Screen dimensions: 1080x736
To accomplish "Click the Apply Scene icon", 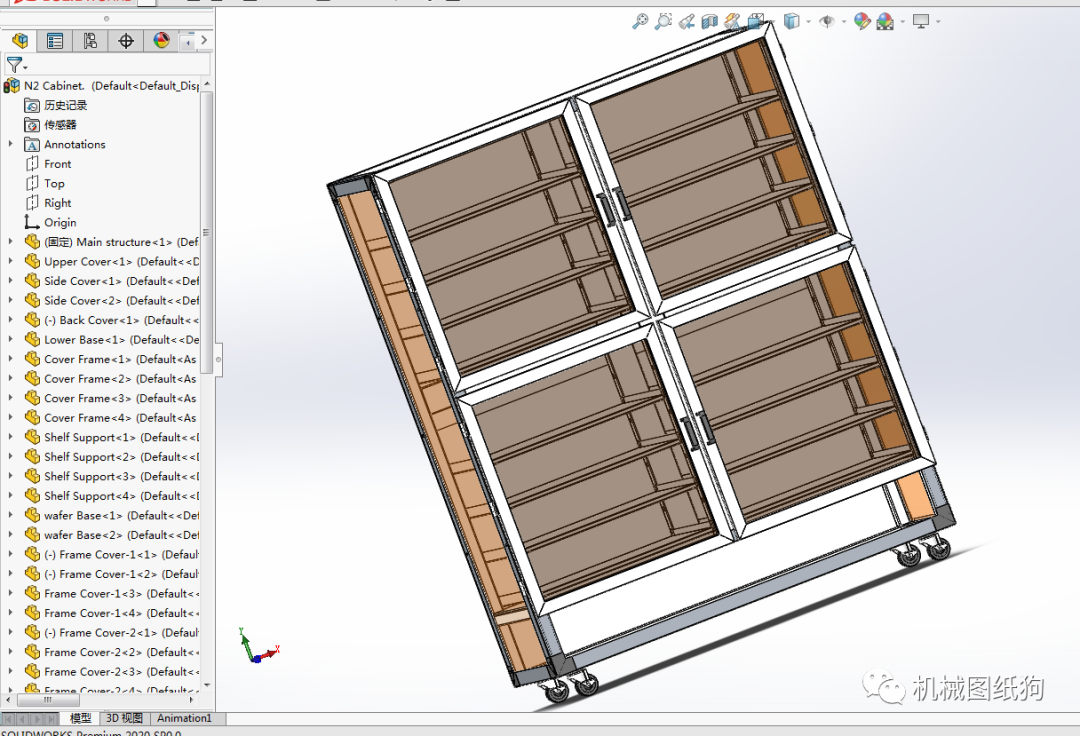I will point(885,22).
